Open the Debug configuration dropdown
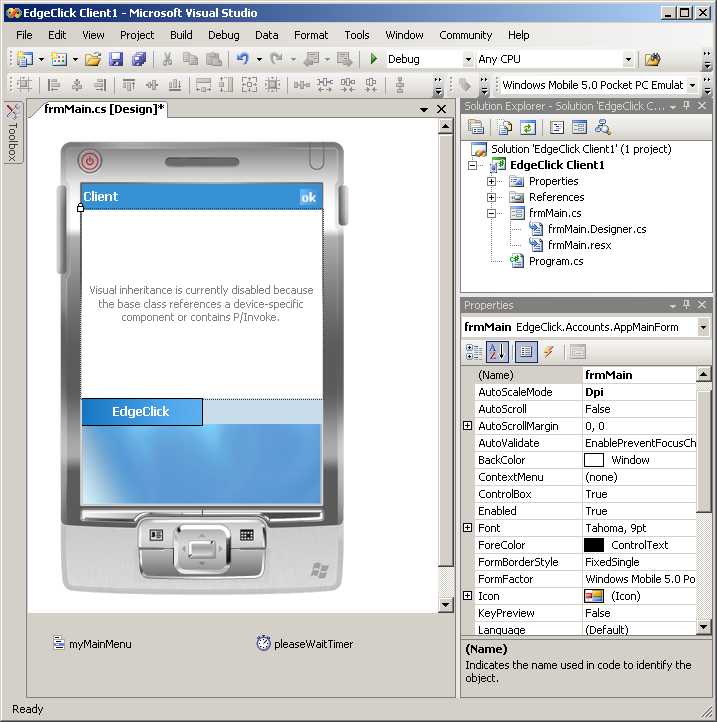Viewport: 717px width, 722px height. click(468, 59)
